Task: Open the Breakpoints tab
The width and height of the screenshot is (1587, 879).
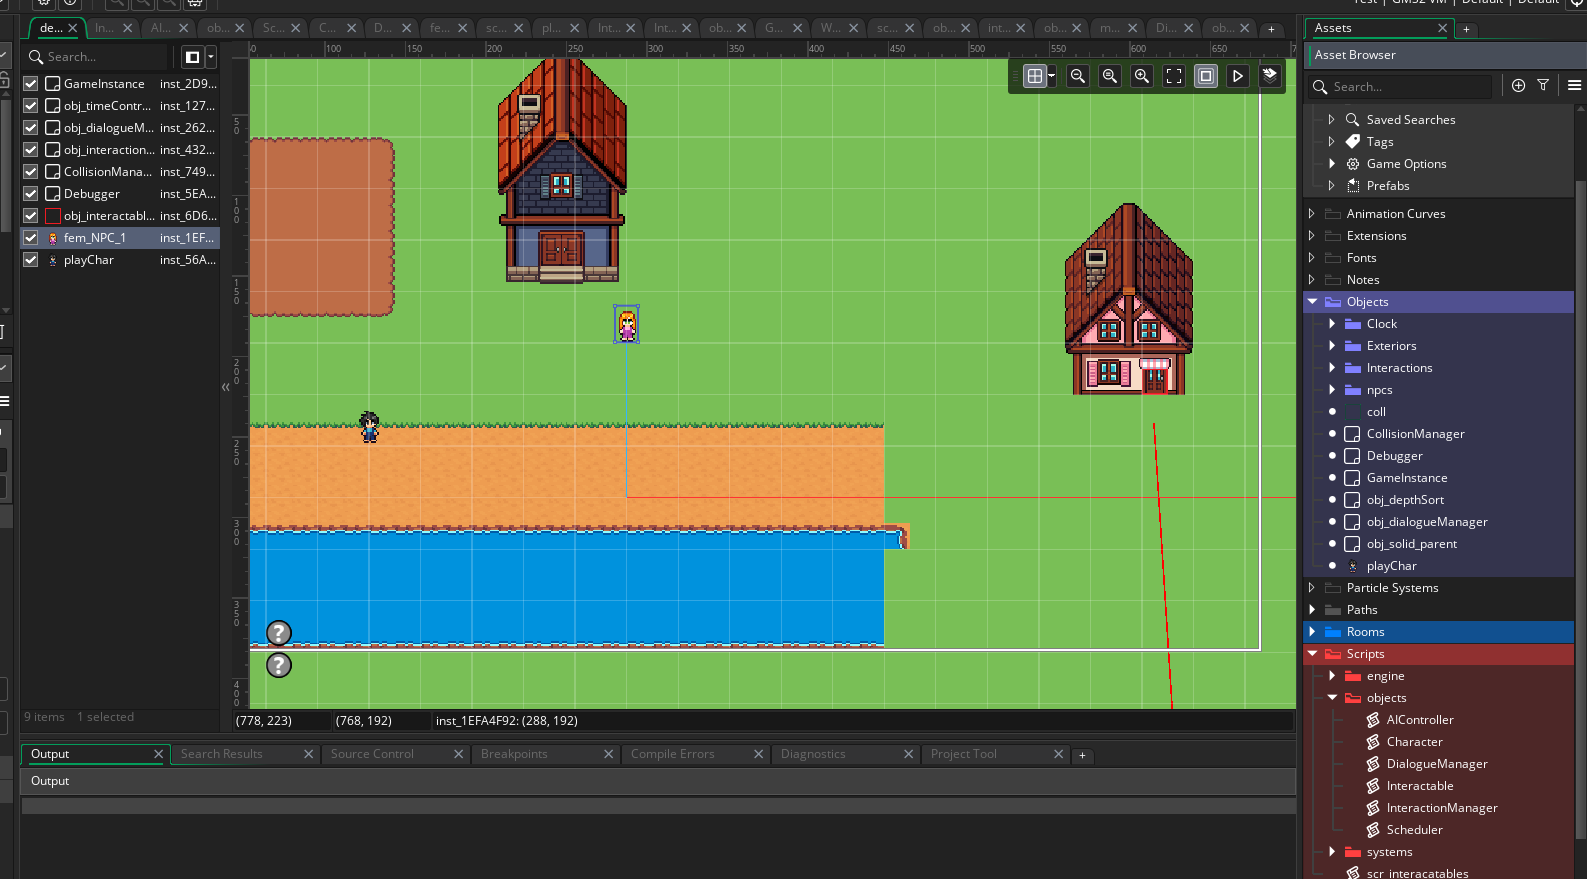Action: pos(514,754)
